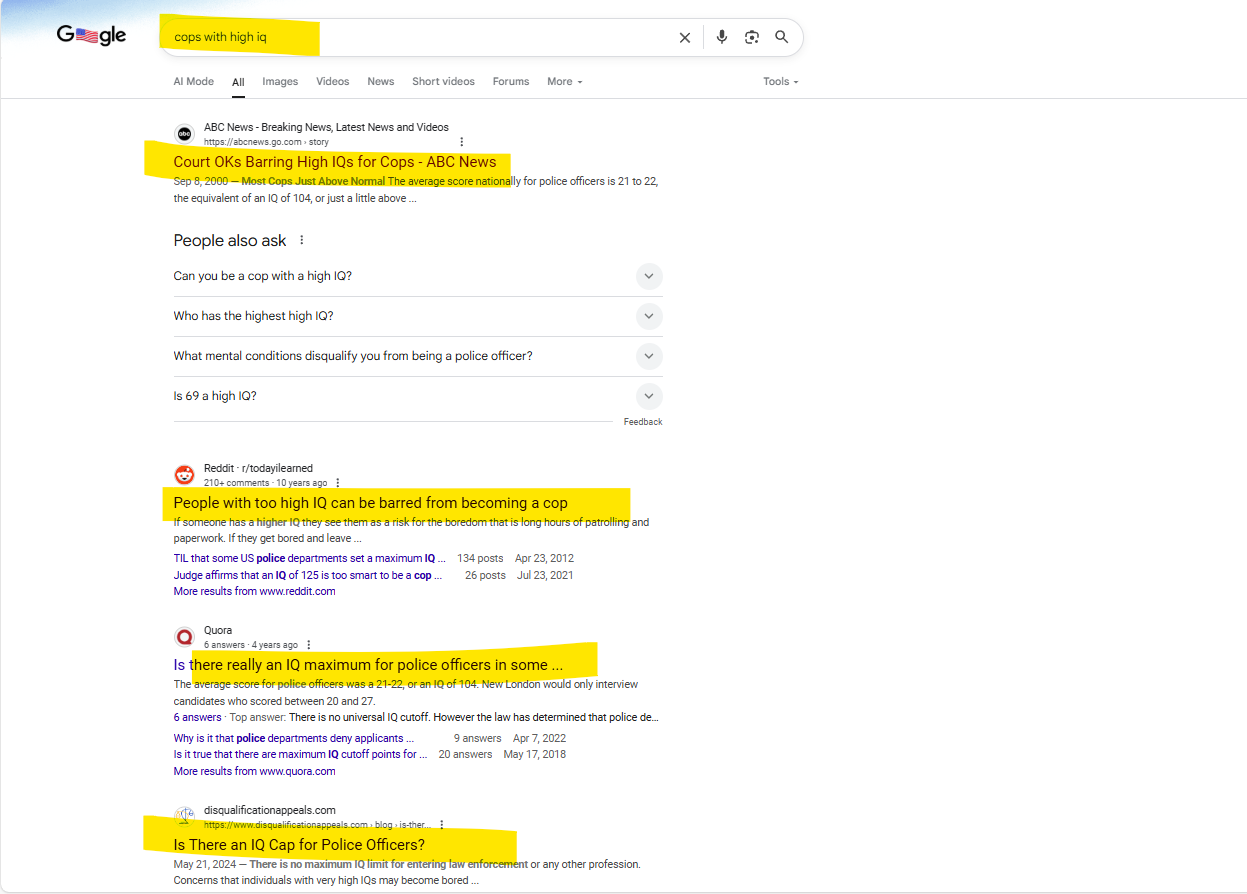The width and height of the screenshot is (1247, 894).
Task: Open 'Is it true that there are maximum IQ cutoff' link
Action: click(x=301, y=755)
